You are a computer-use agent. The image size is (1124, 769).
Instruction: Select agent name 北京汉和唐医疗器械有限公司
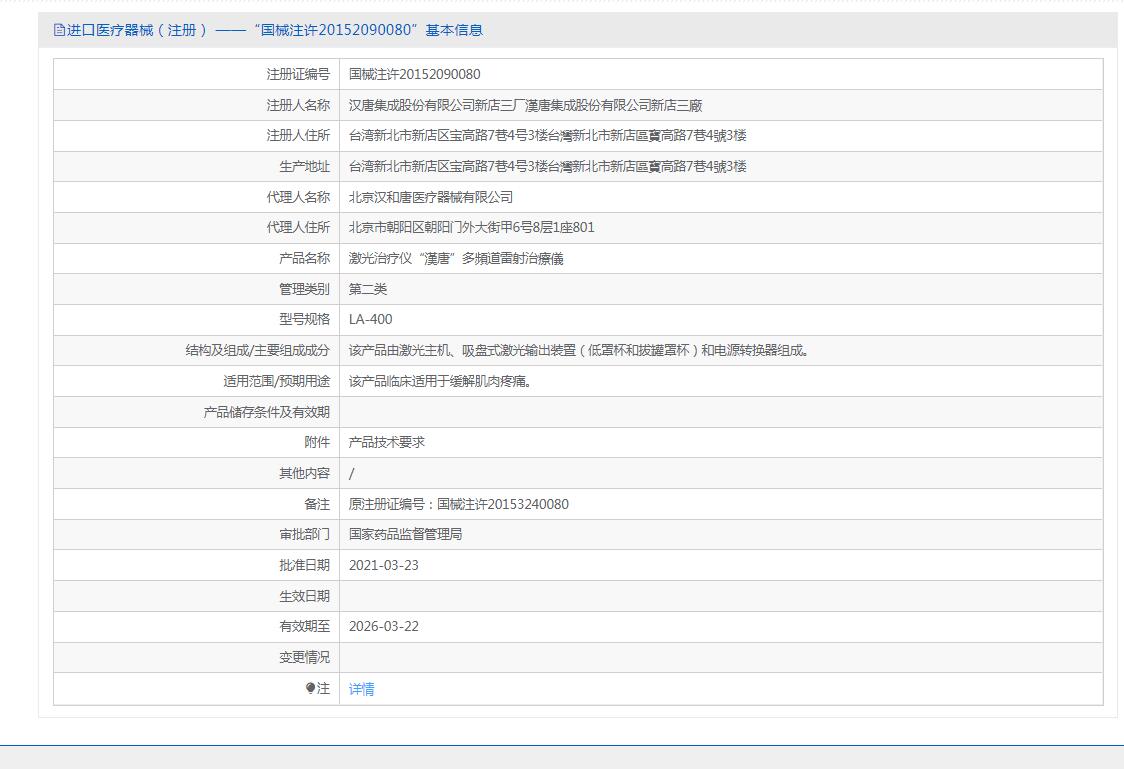pyautogui.click(x=431, y=197)
